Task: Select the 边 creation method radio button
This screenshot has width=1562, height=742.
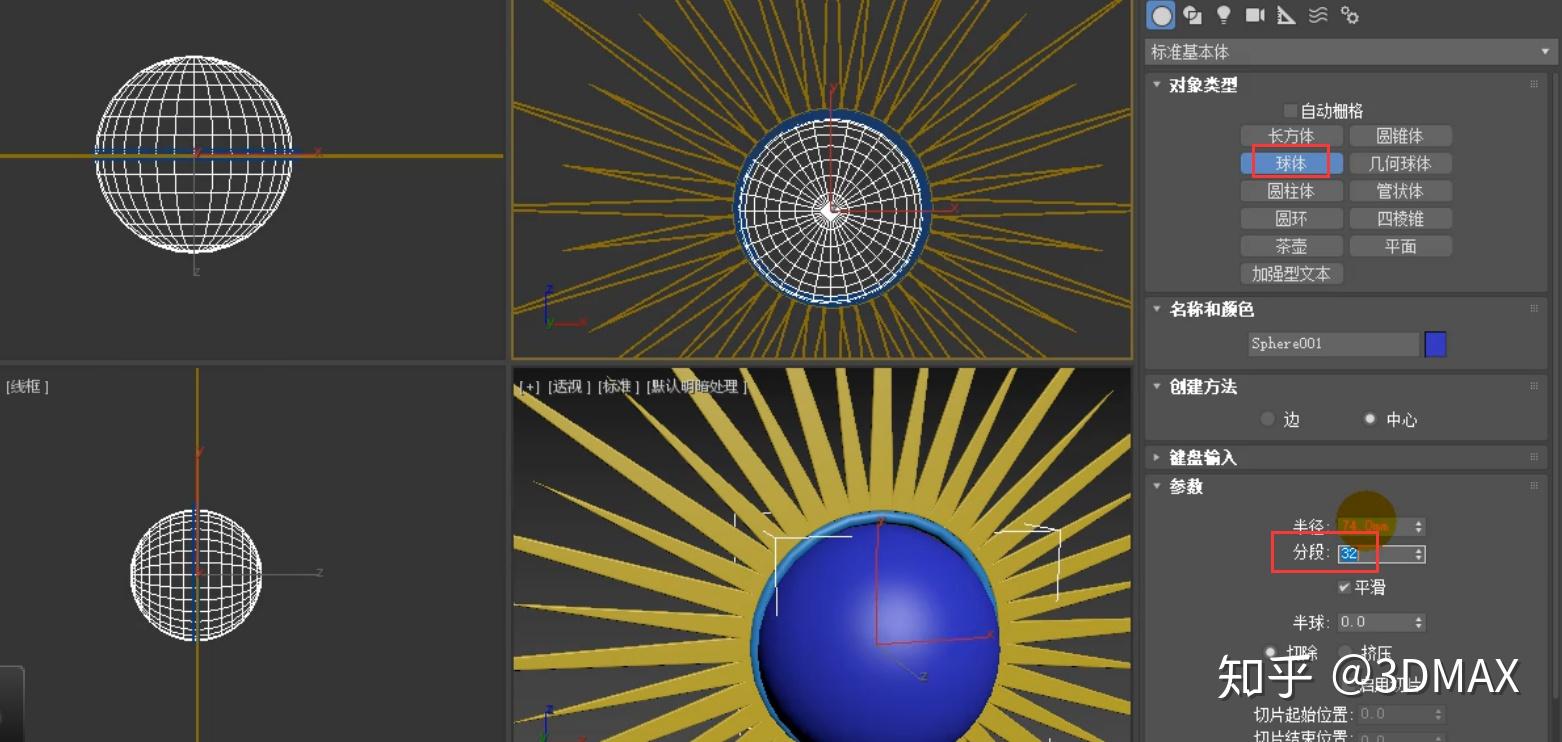Action: coord(1267,420)
